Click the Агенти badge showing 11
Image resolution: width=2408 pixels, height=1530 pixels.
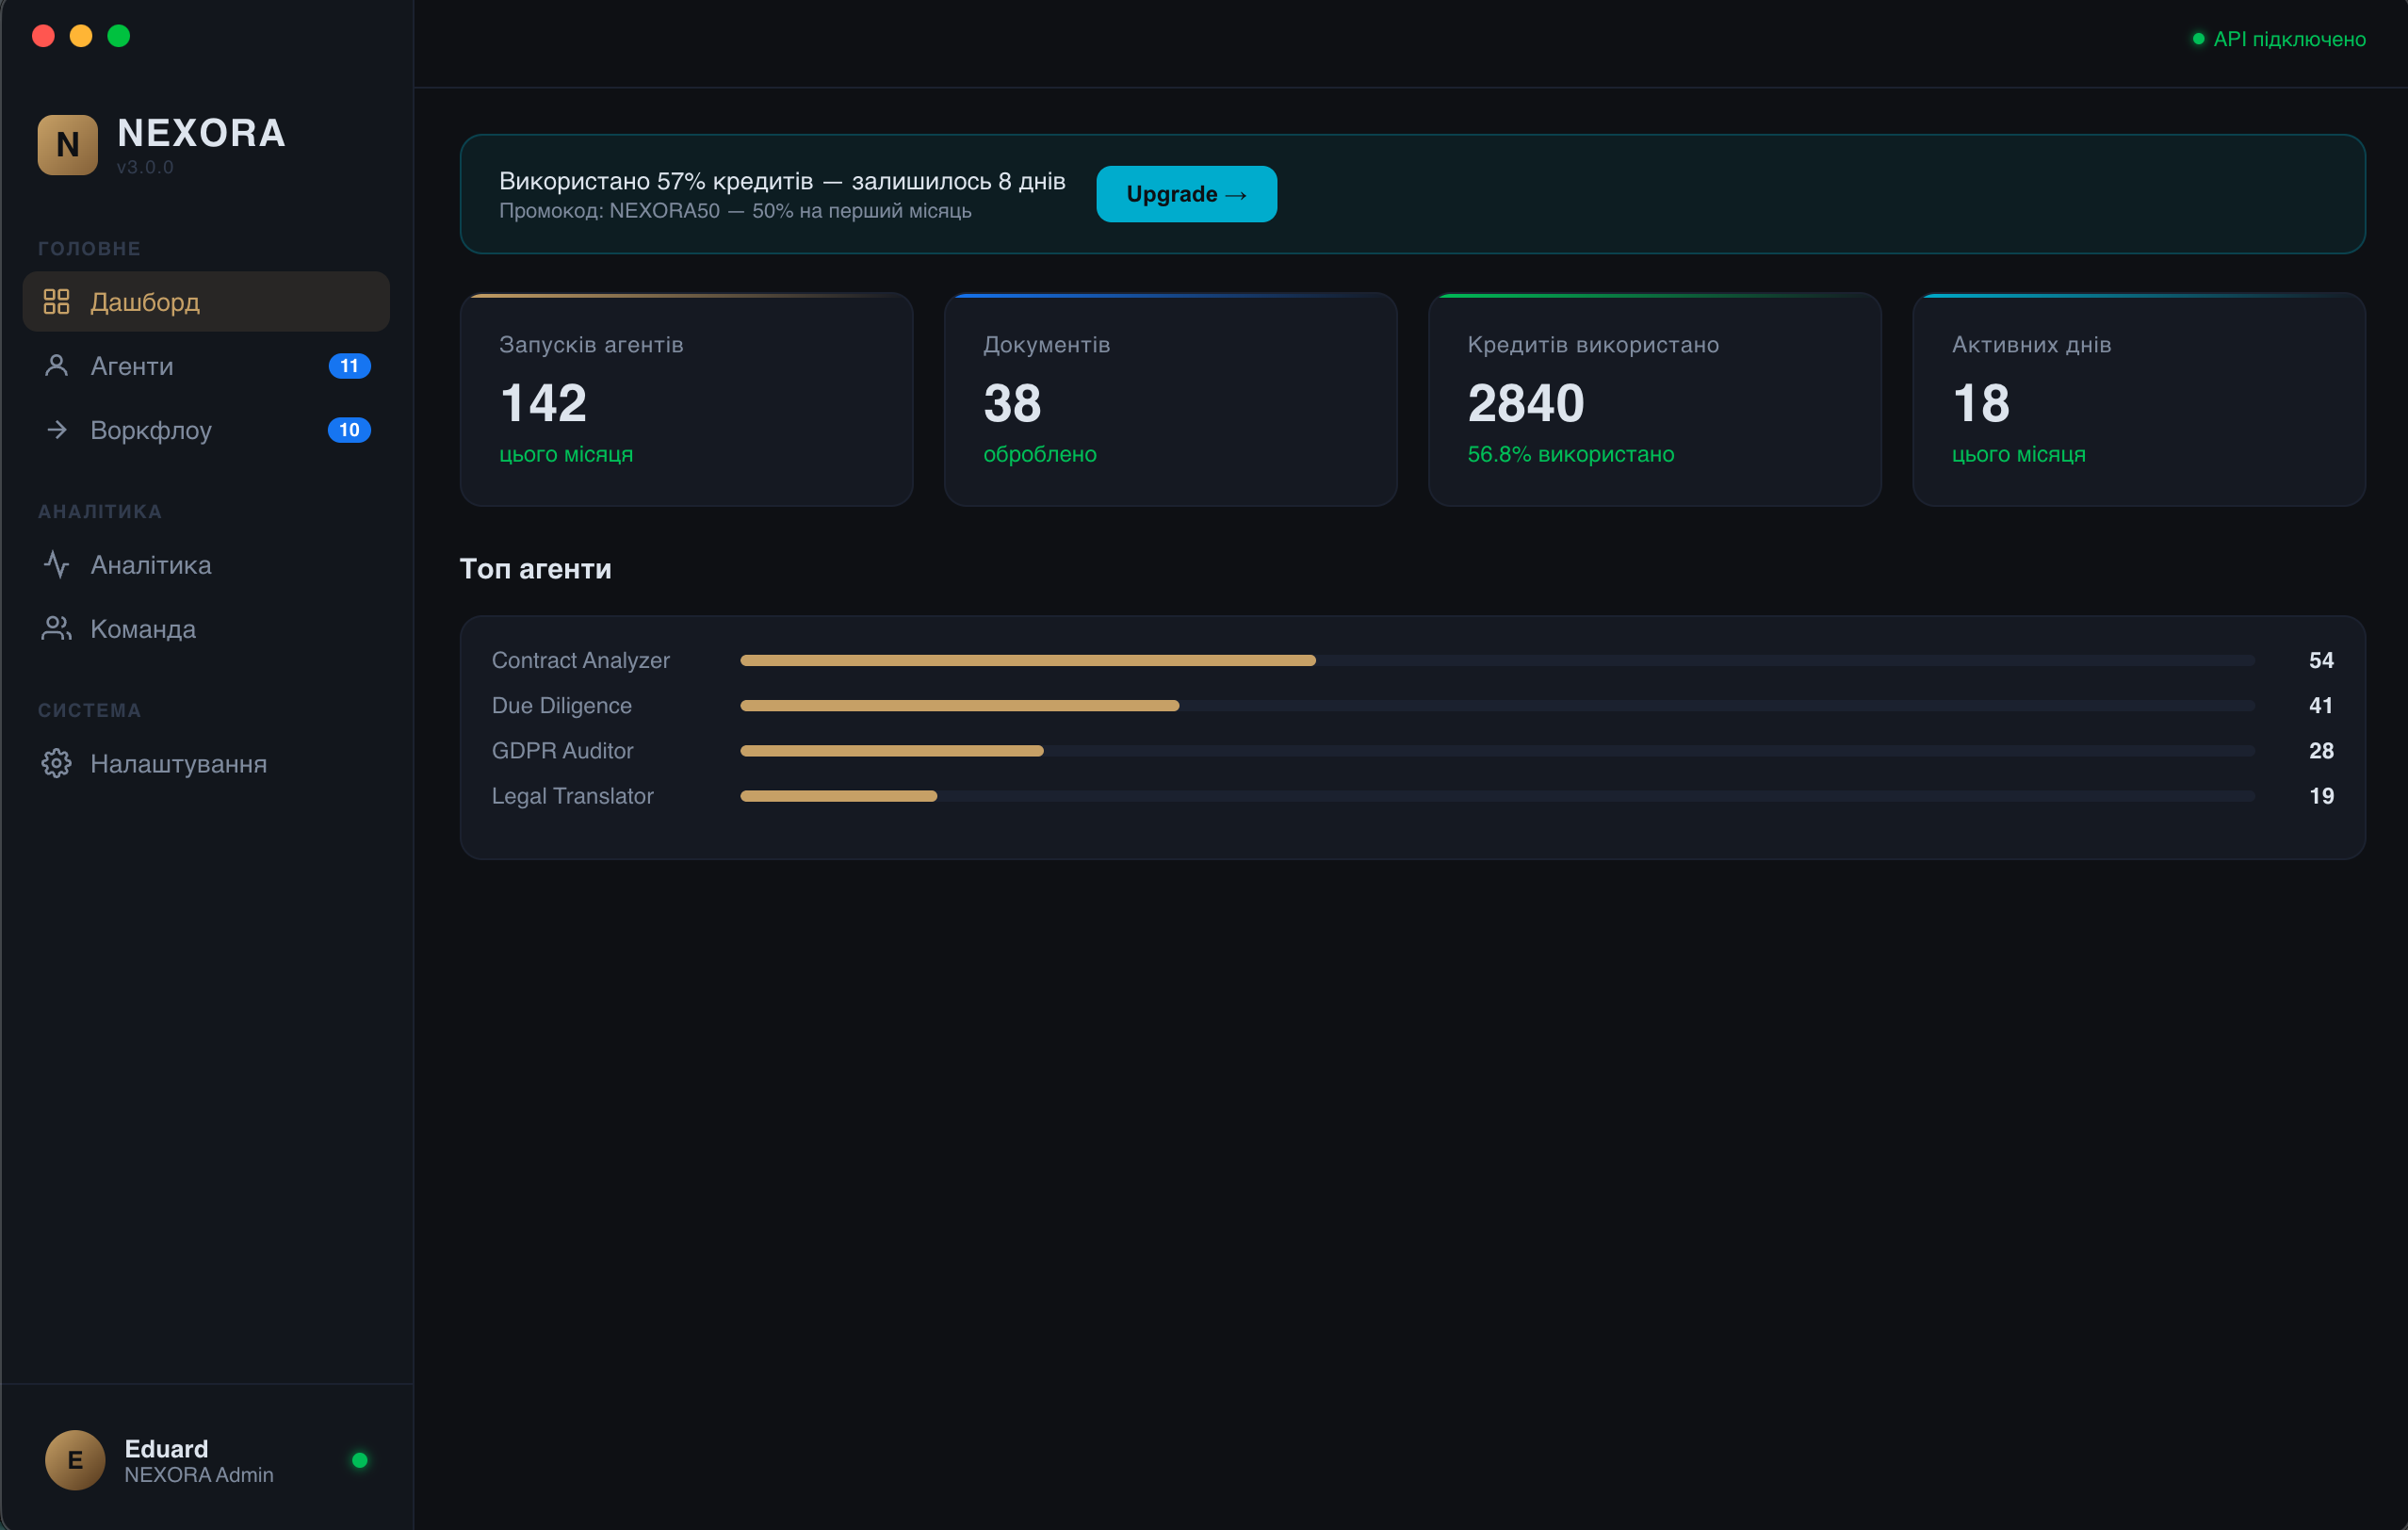pyautogui.click(x=349, y=366)
